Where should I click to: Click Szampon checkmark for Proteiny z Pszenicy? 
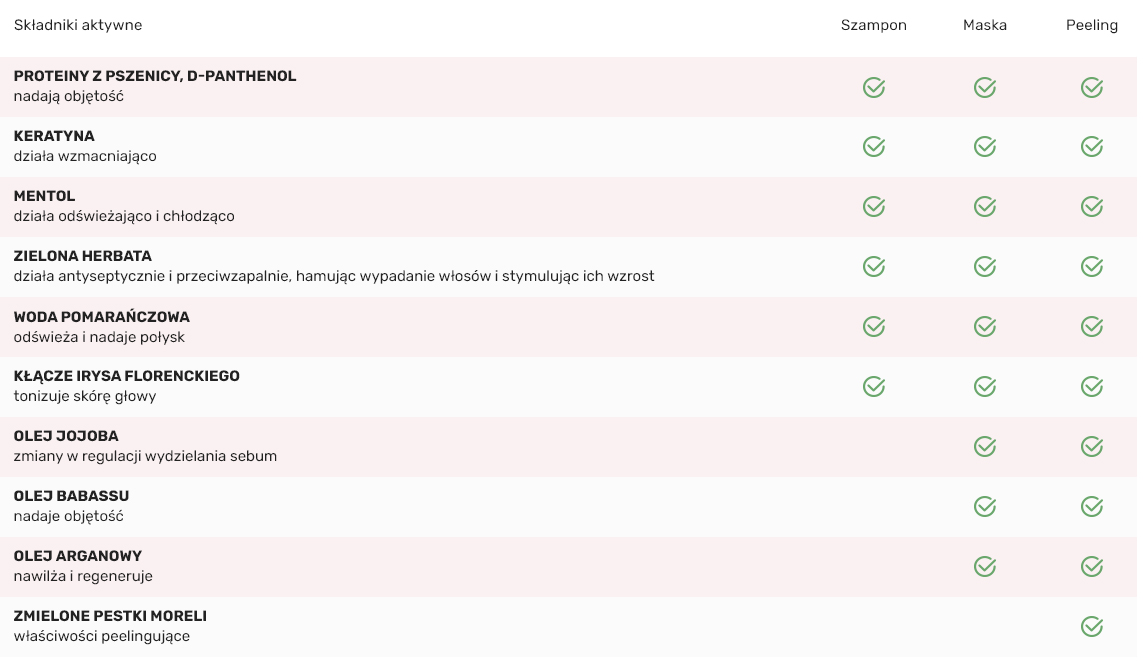click(874, 87)
